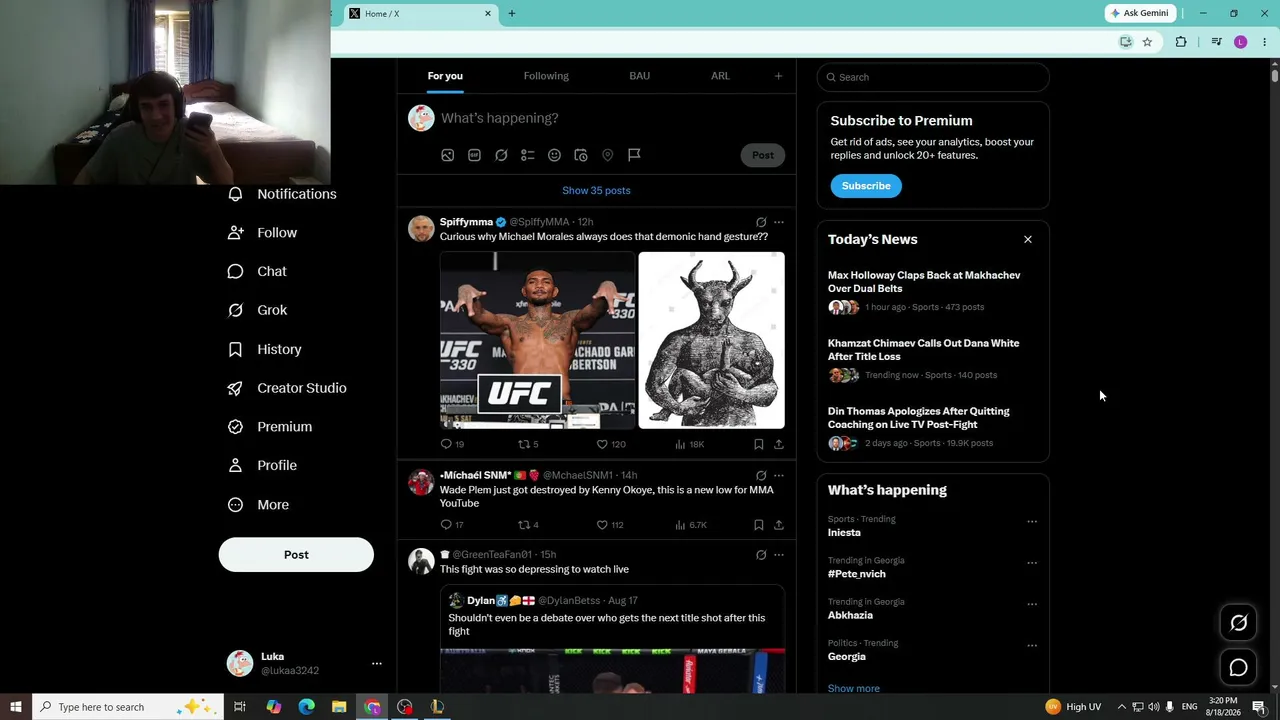Open the demonic drawing image thumbnail
Viewport: 1280px width, 720px height.
click(x=712, y=340)
